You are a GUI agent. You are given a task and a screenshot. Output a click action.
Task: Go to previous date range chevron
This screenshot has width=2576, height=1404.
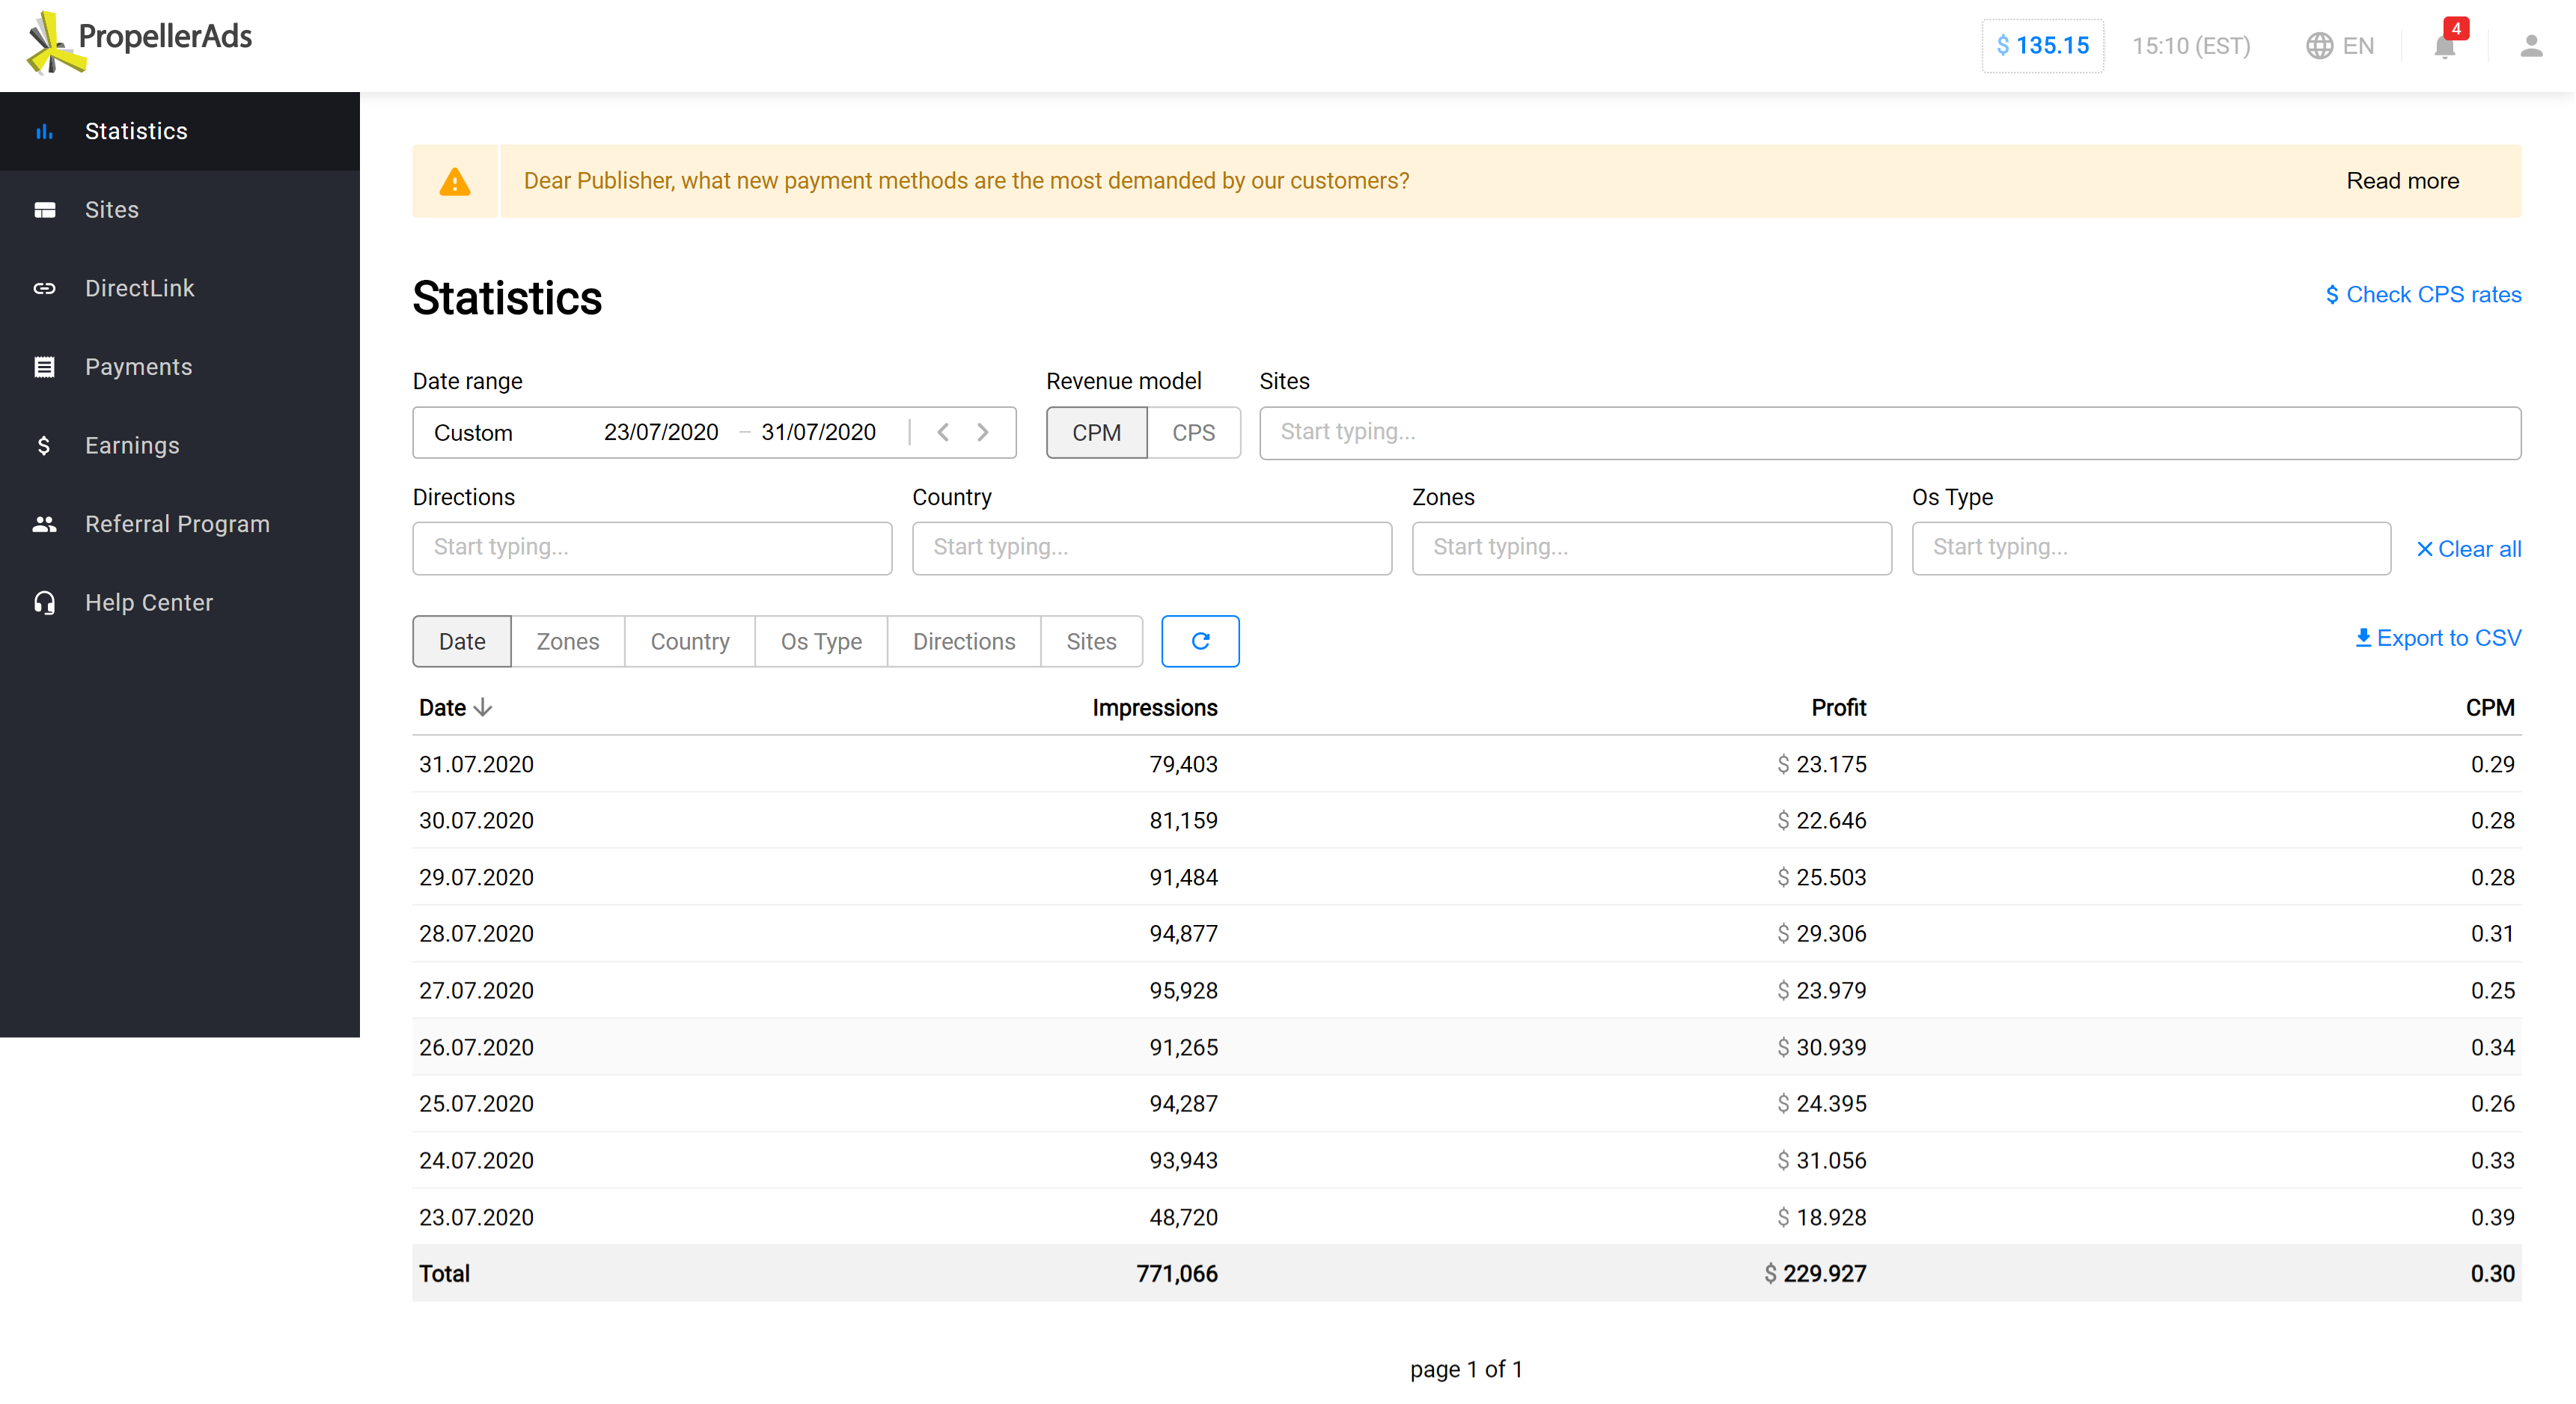click(943, 432)
